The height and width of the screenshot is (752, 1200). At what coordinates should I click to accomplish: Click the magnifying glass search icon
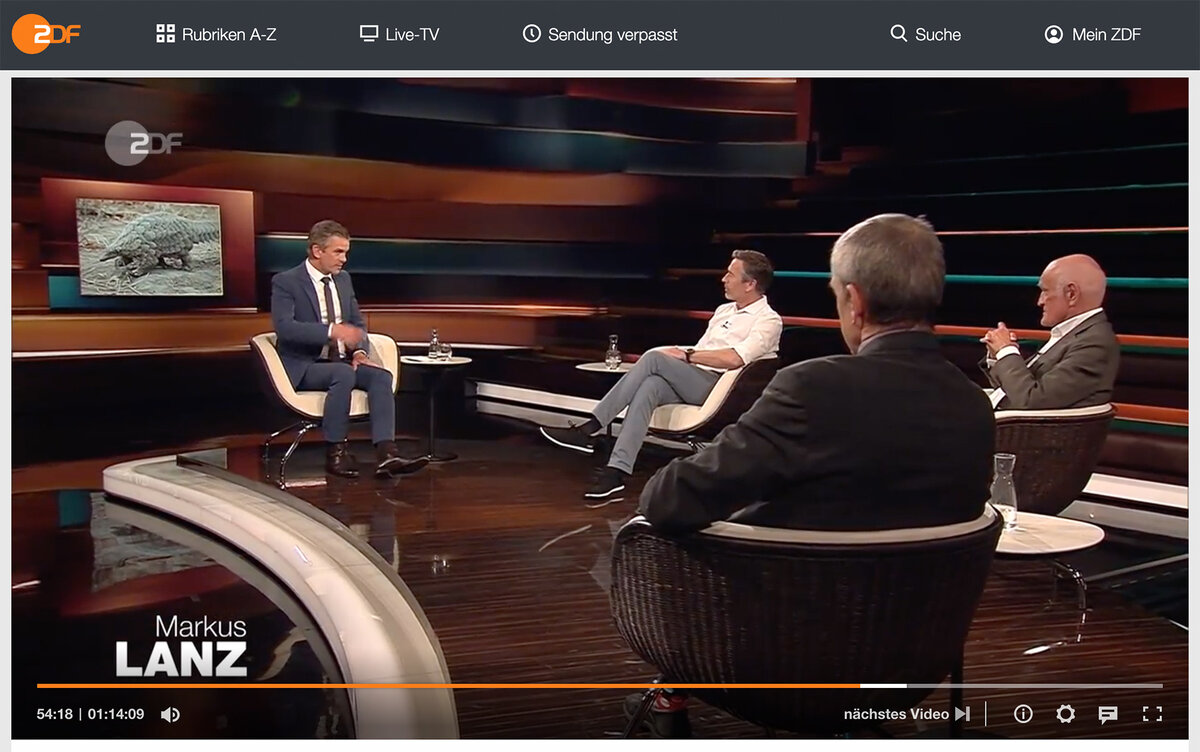tap(898, 34)
